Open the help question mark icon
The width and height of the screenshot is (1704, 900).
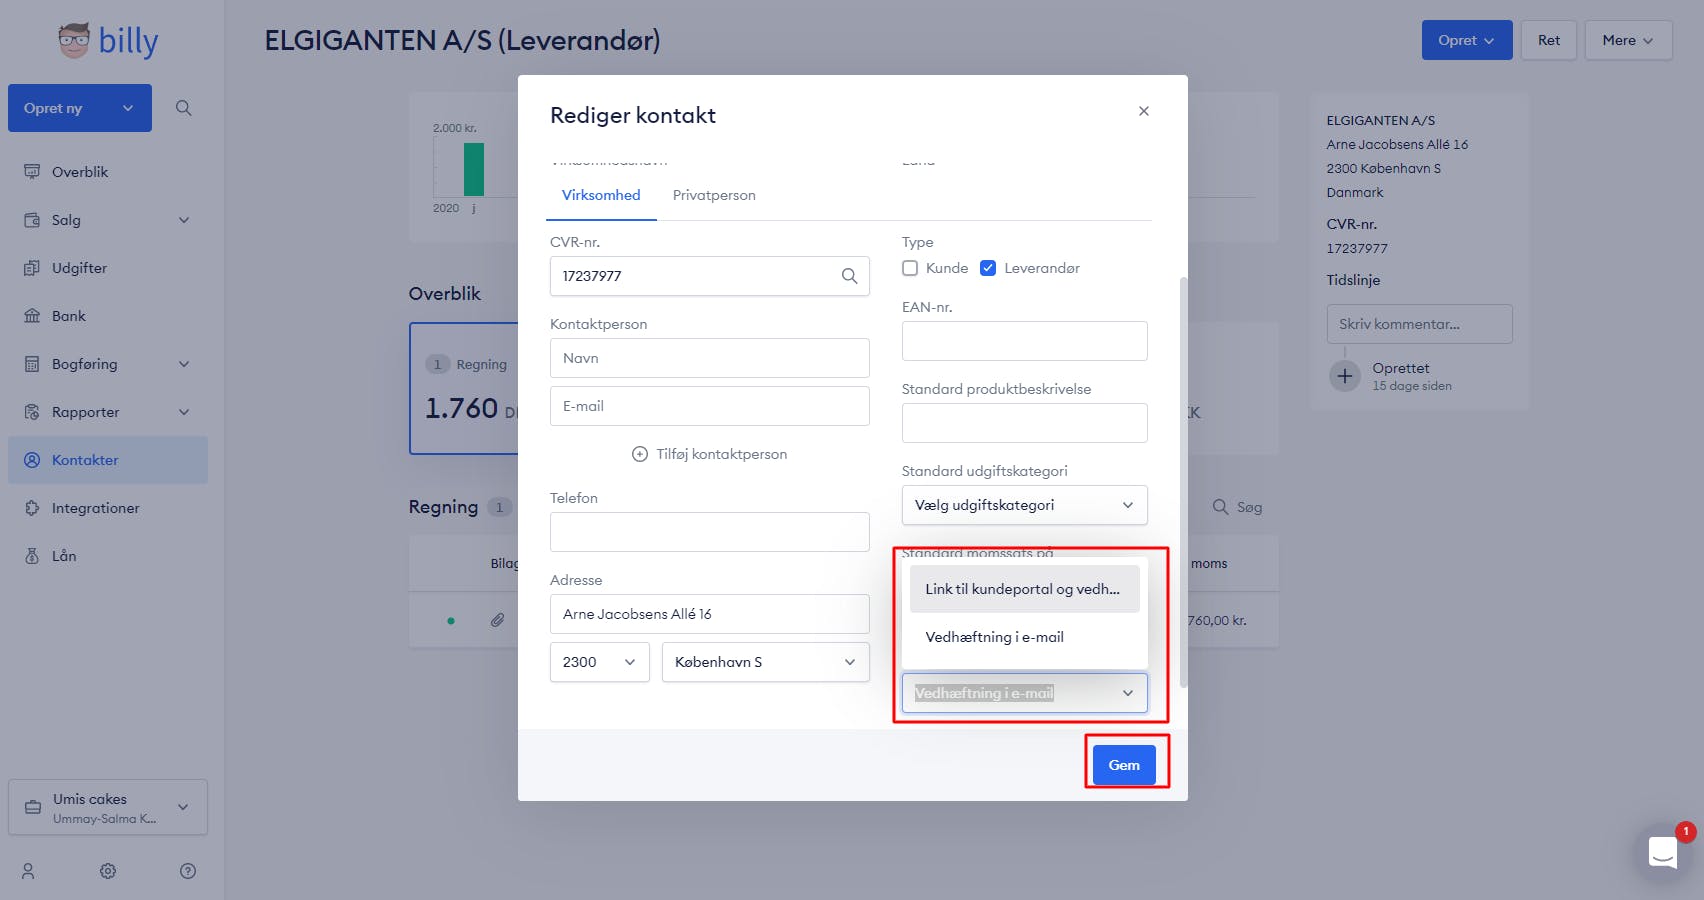pos(188,871)
